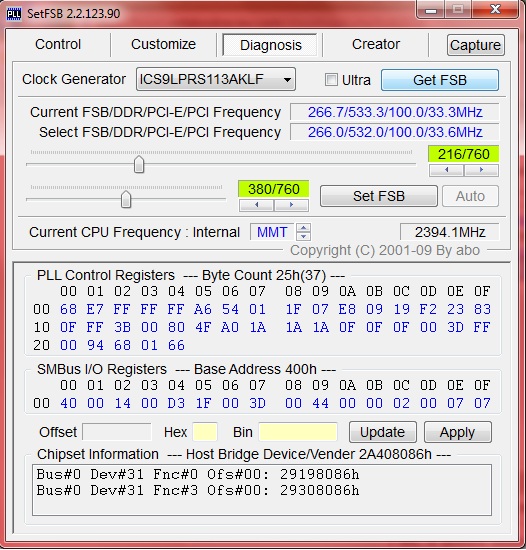Switch to the Customize tab
The width and height of the screenshot is (526, 550).
tap(163, 45)
